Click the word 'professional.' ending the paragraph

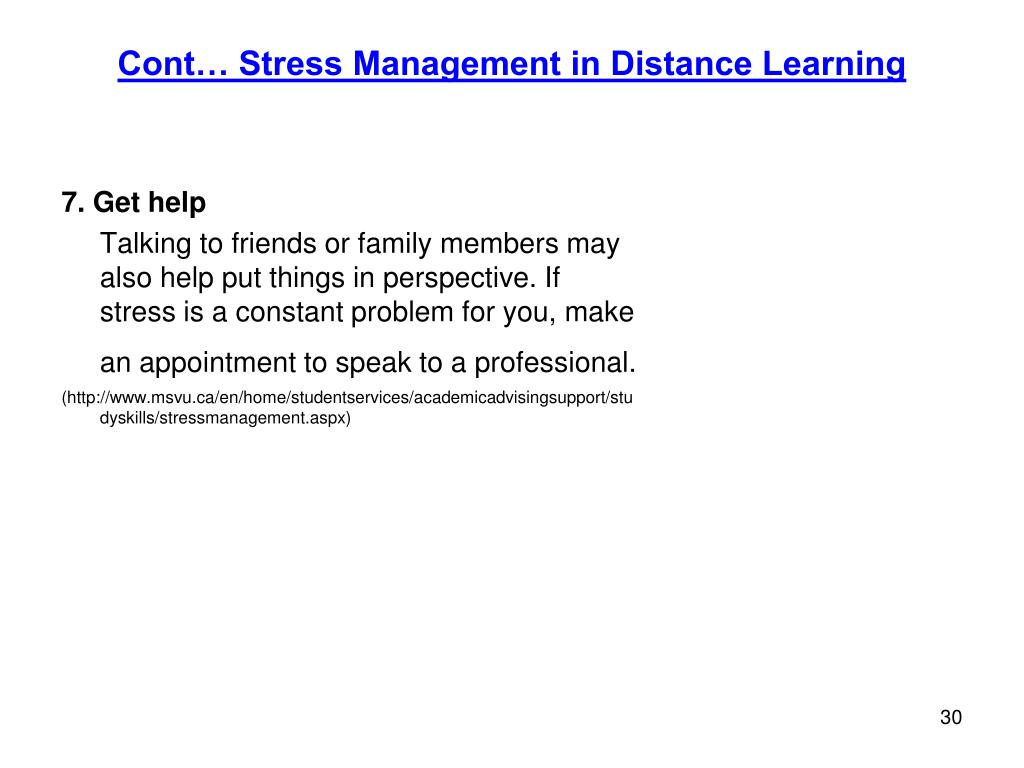coord(555,363)
